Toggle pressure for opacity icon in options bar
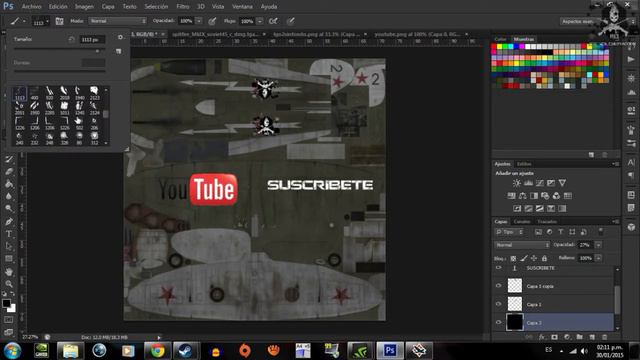The height and width of the screenshot is (360, 640). [212, 21]
